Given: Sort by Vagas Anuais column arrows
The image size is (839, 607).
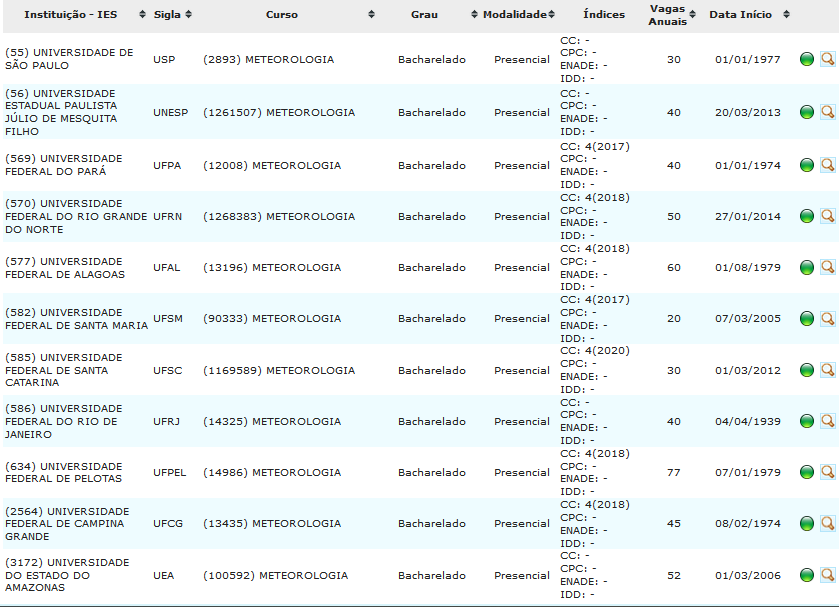Looking at the screenshot, I should (692, 14).
